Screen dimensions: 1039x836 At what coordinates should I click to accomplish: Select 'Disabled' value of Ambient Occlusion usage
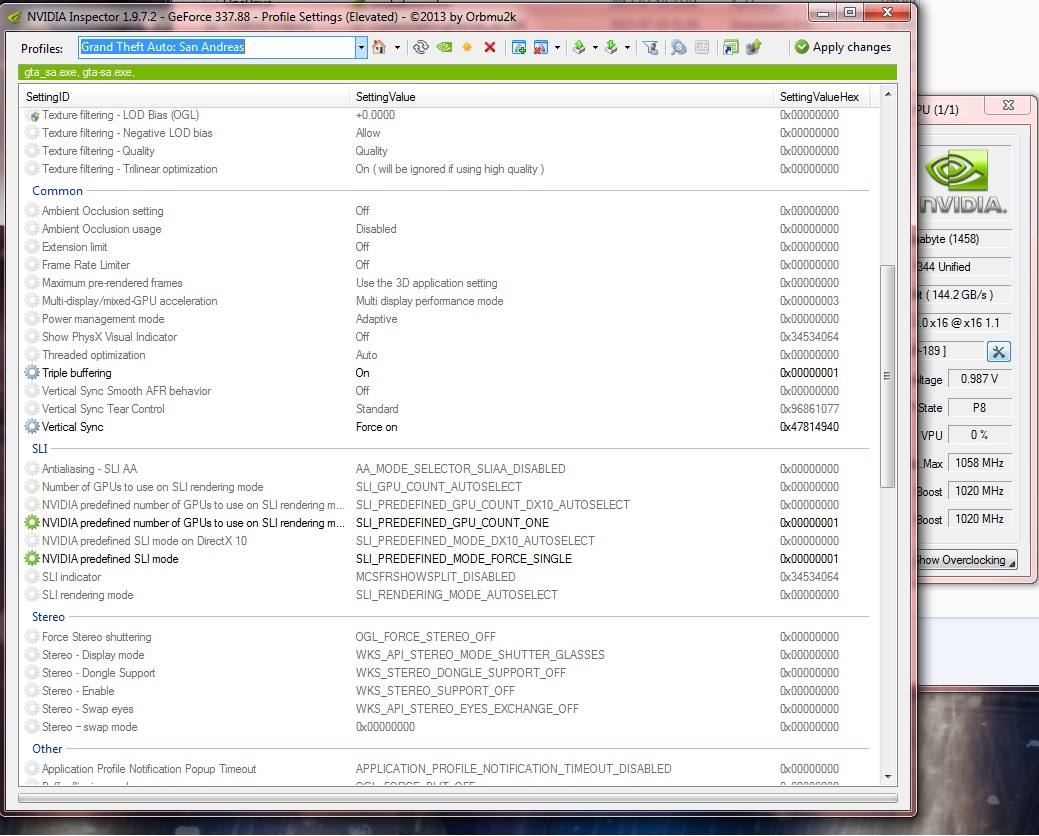376,229
